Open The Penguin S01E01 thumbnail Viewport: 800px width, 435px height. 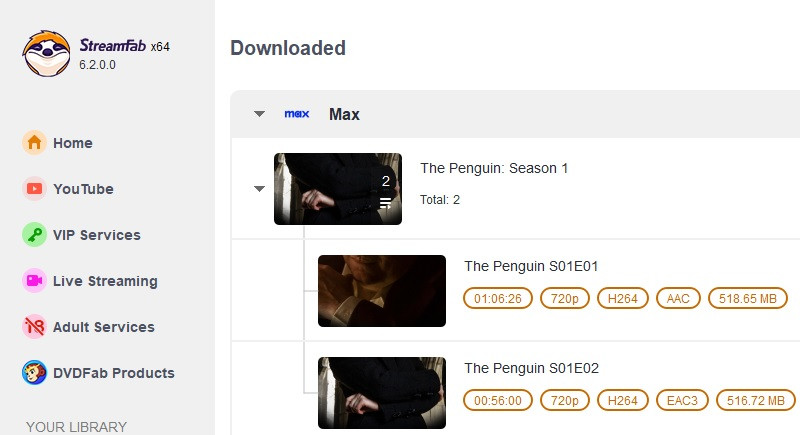[x=381, y=291]
